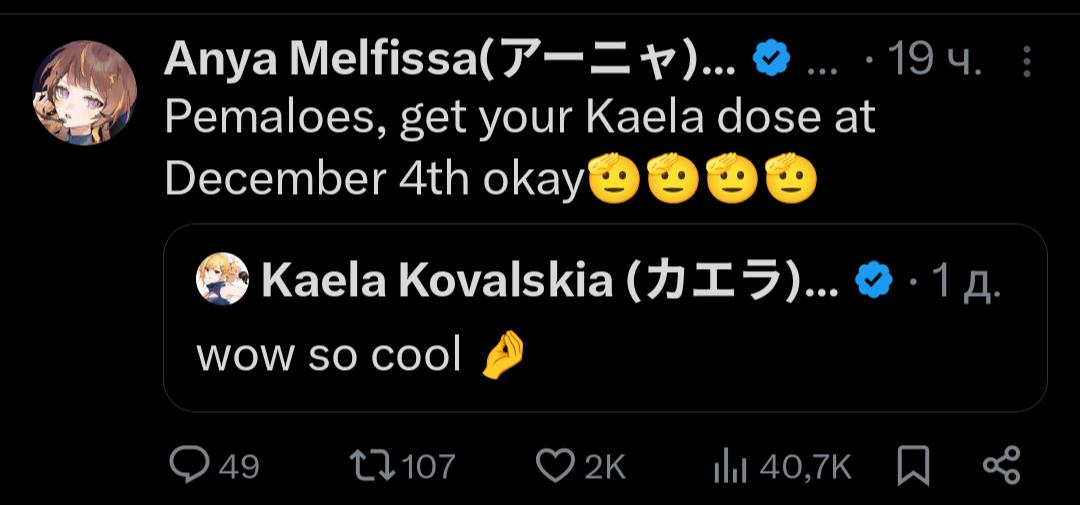Open the reply comment icon
The height and width of the screenshot is (505, 1080).
coord(188,465)
